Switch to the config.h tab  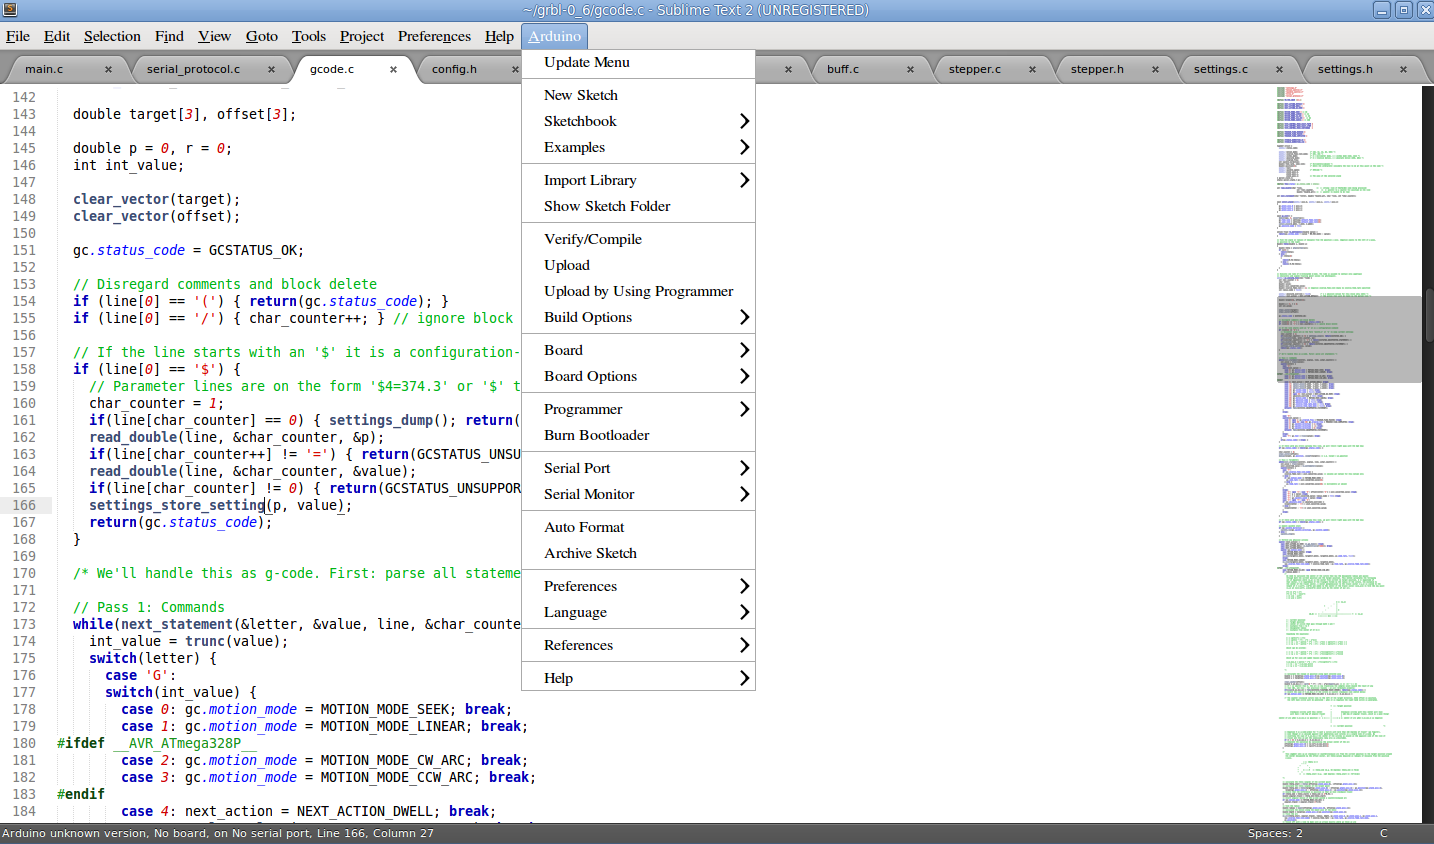[x=454, y=70]
